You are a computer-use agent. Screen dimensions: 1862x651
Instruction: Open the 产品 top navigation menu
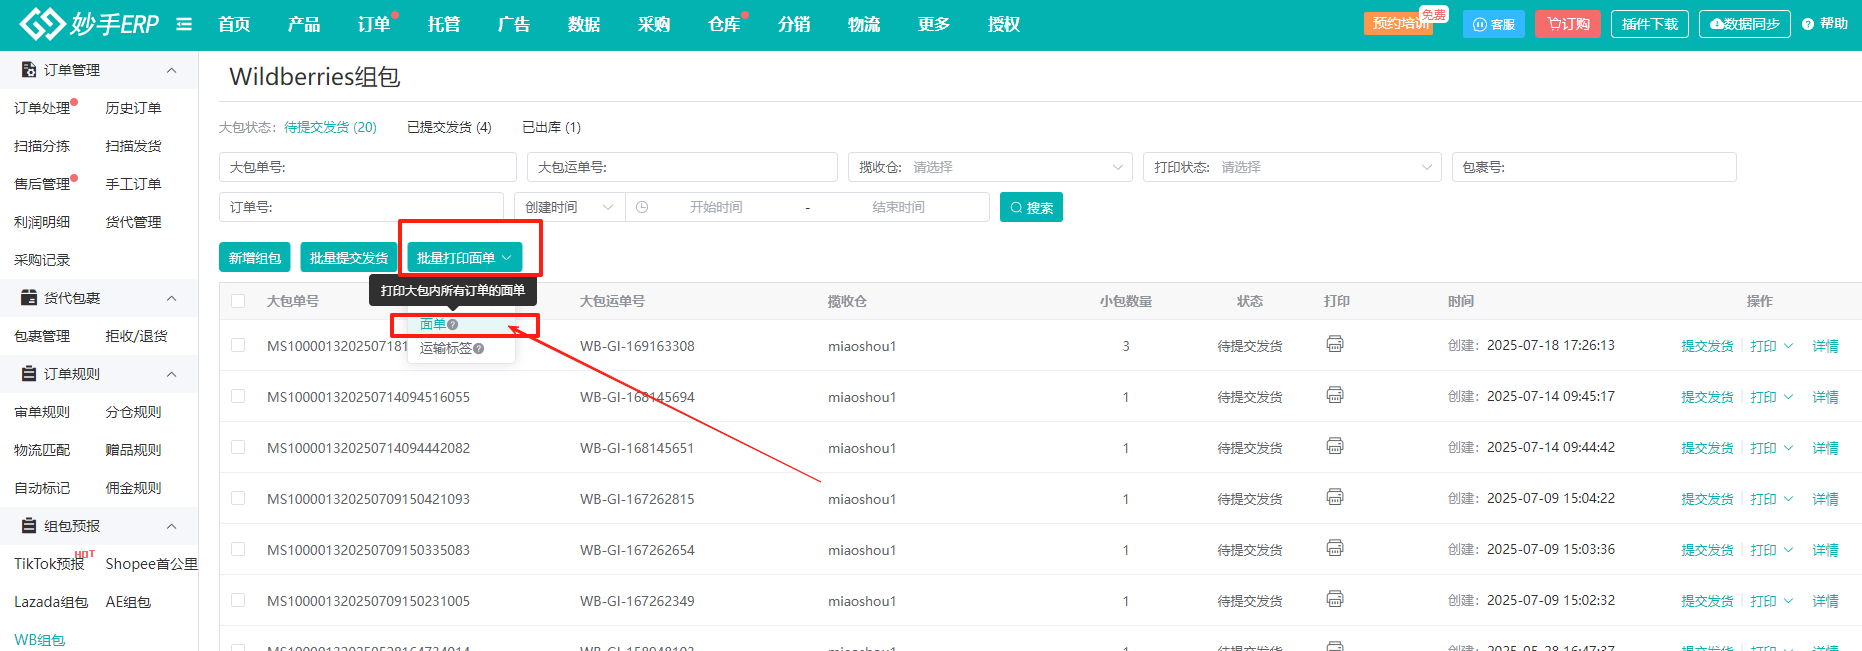point(304,24)
